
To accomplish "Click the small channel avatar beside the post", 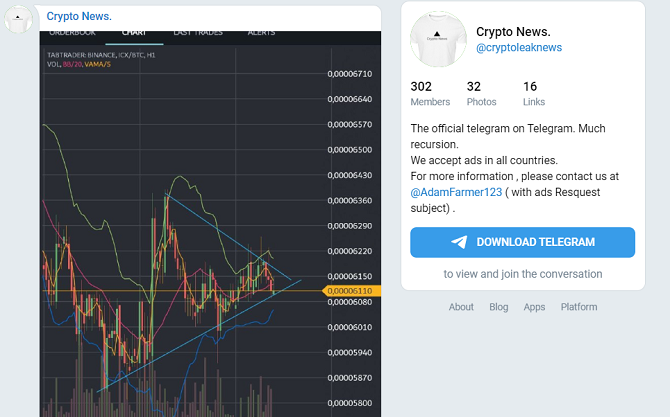I will tap(18, 19).
